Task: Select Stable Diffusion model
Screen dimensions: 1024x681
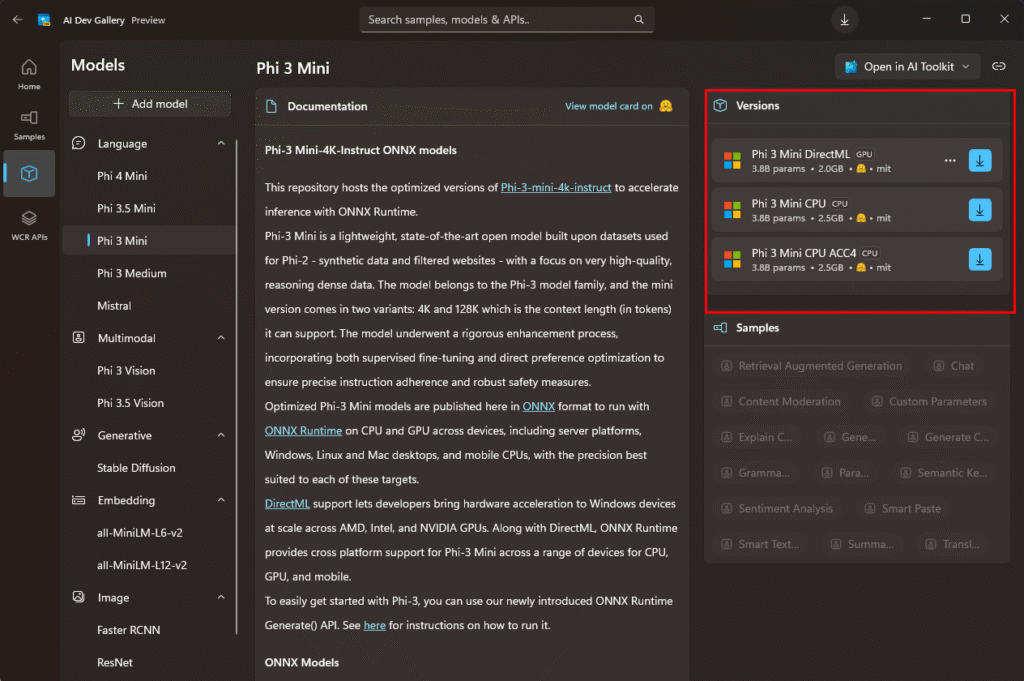Action: point(136,468)
